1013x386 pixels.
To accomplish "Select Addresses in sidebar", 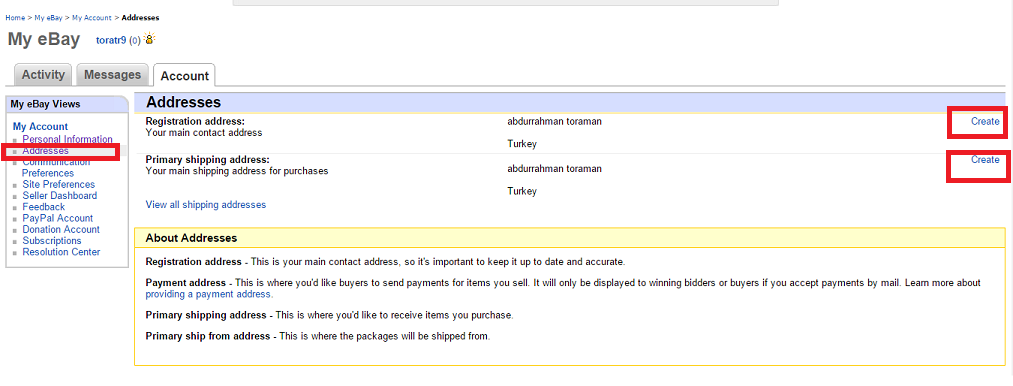I will tap(45, 151).
